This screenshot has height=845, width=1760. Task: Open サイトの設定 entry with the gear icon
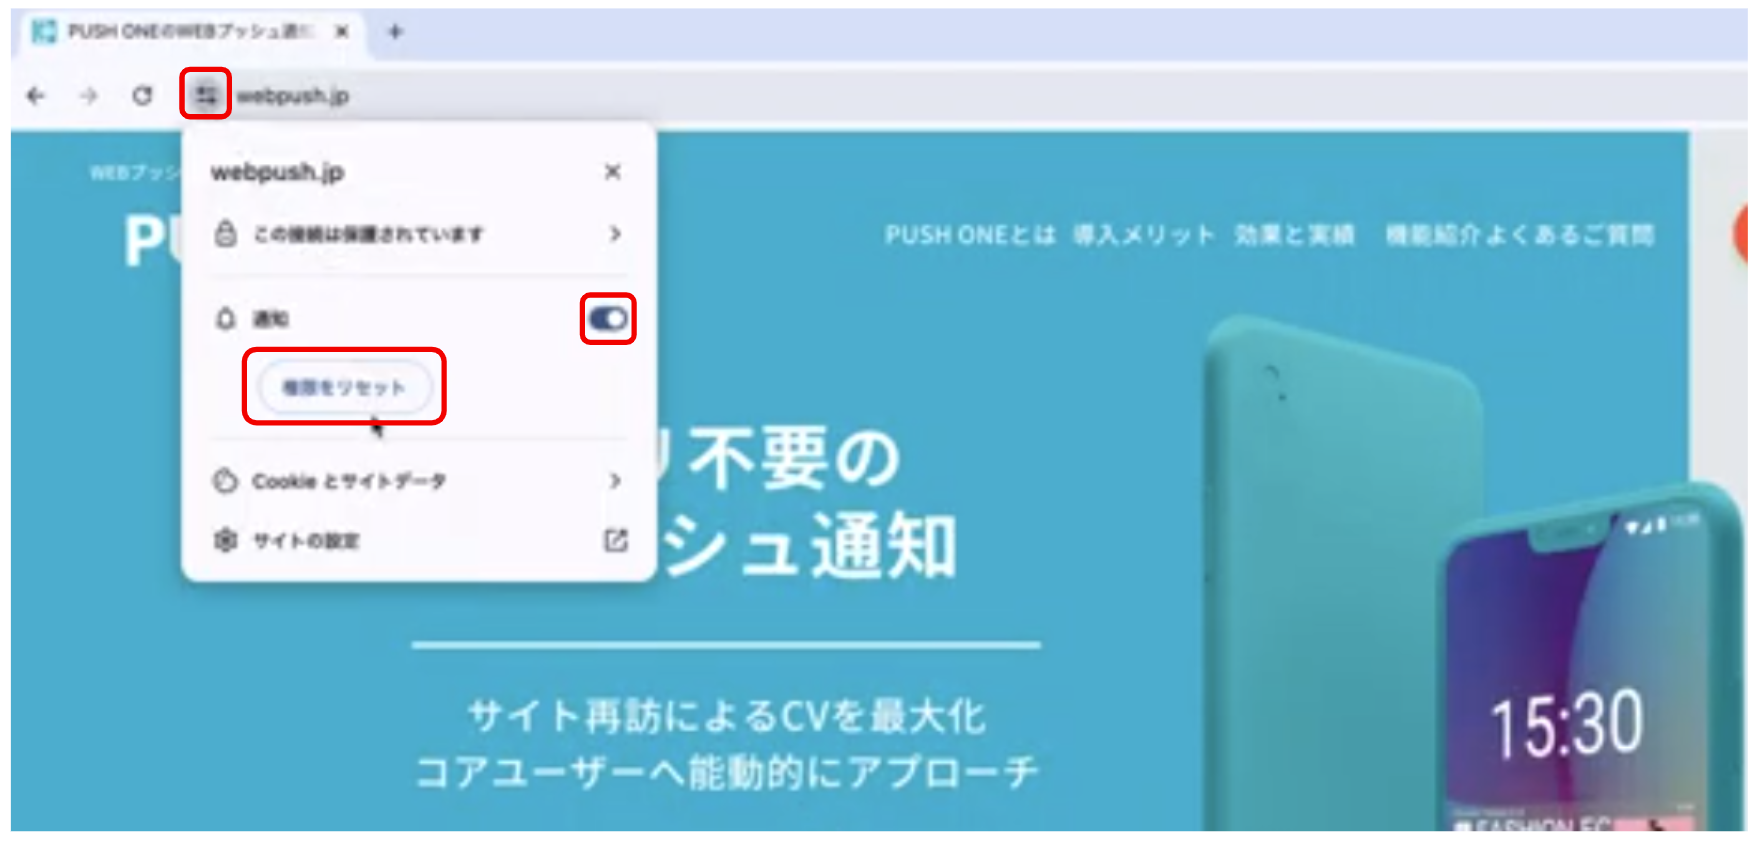(x=418, y=540)
